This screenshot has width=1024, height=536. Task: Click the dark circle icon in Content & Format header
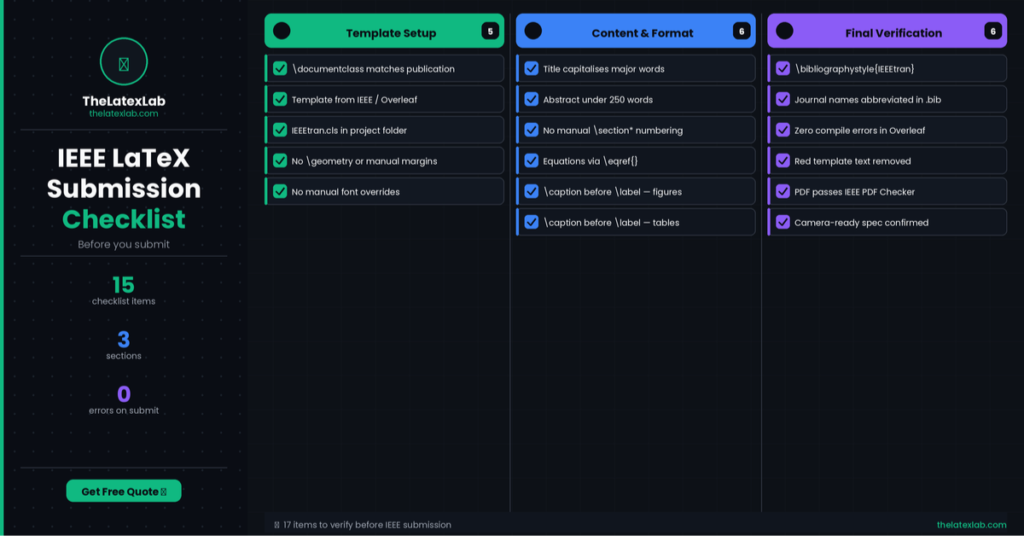pyautogui.click(x=533, y=31)
